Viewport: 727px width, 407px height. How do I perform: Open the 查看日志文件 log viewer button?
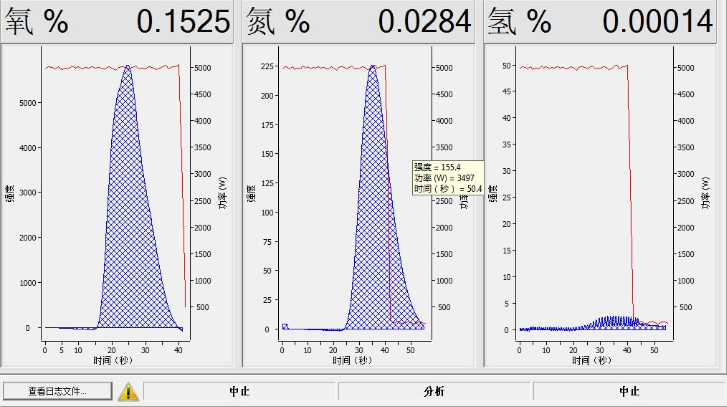(57, 391)
